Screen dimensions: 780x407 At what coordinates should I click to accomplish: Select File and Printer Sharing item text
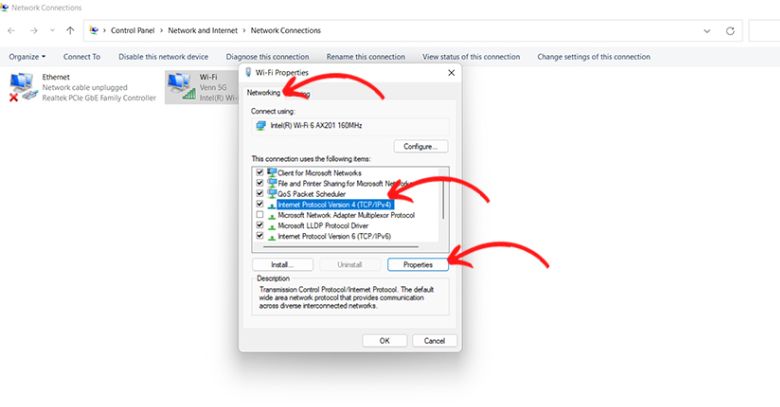[343, 183]
